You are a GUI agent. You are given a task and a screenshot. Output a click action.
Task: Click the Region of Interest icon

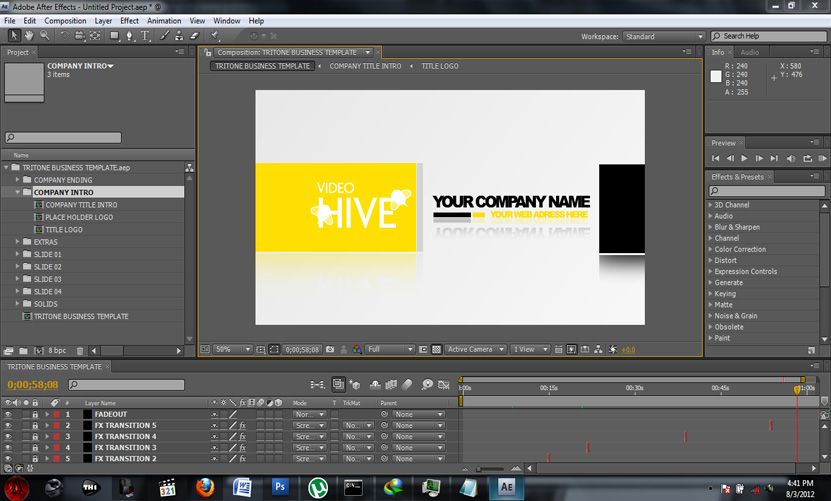click(423, 349)
